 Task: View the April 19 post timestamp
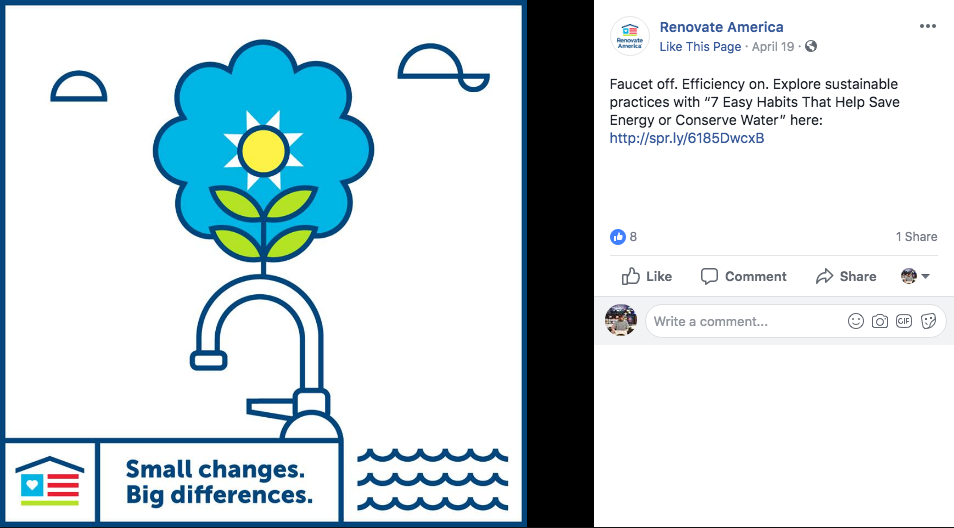click(773, 46)
